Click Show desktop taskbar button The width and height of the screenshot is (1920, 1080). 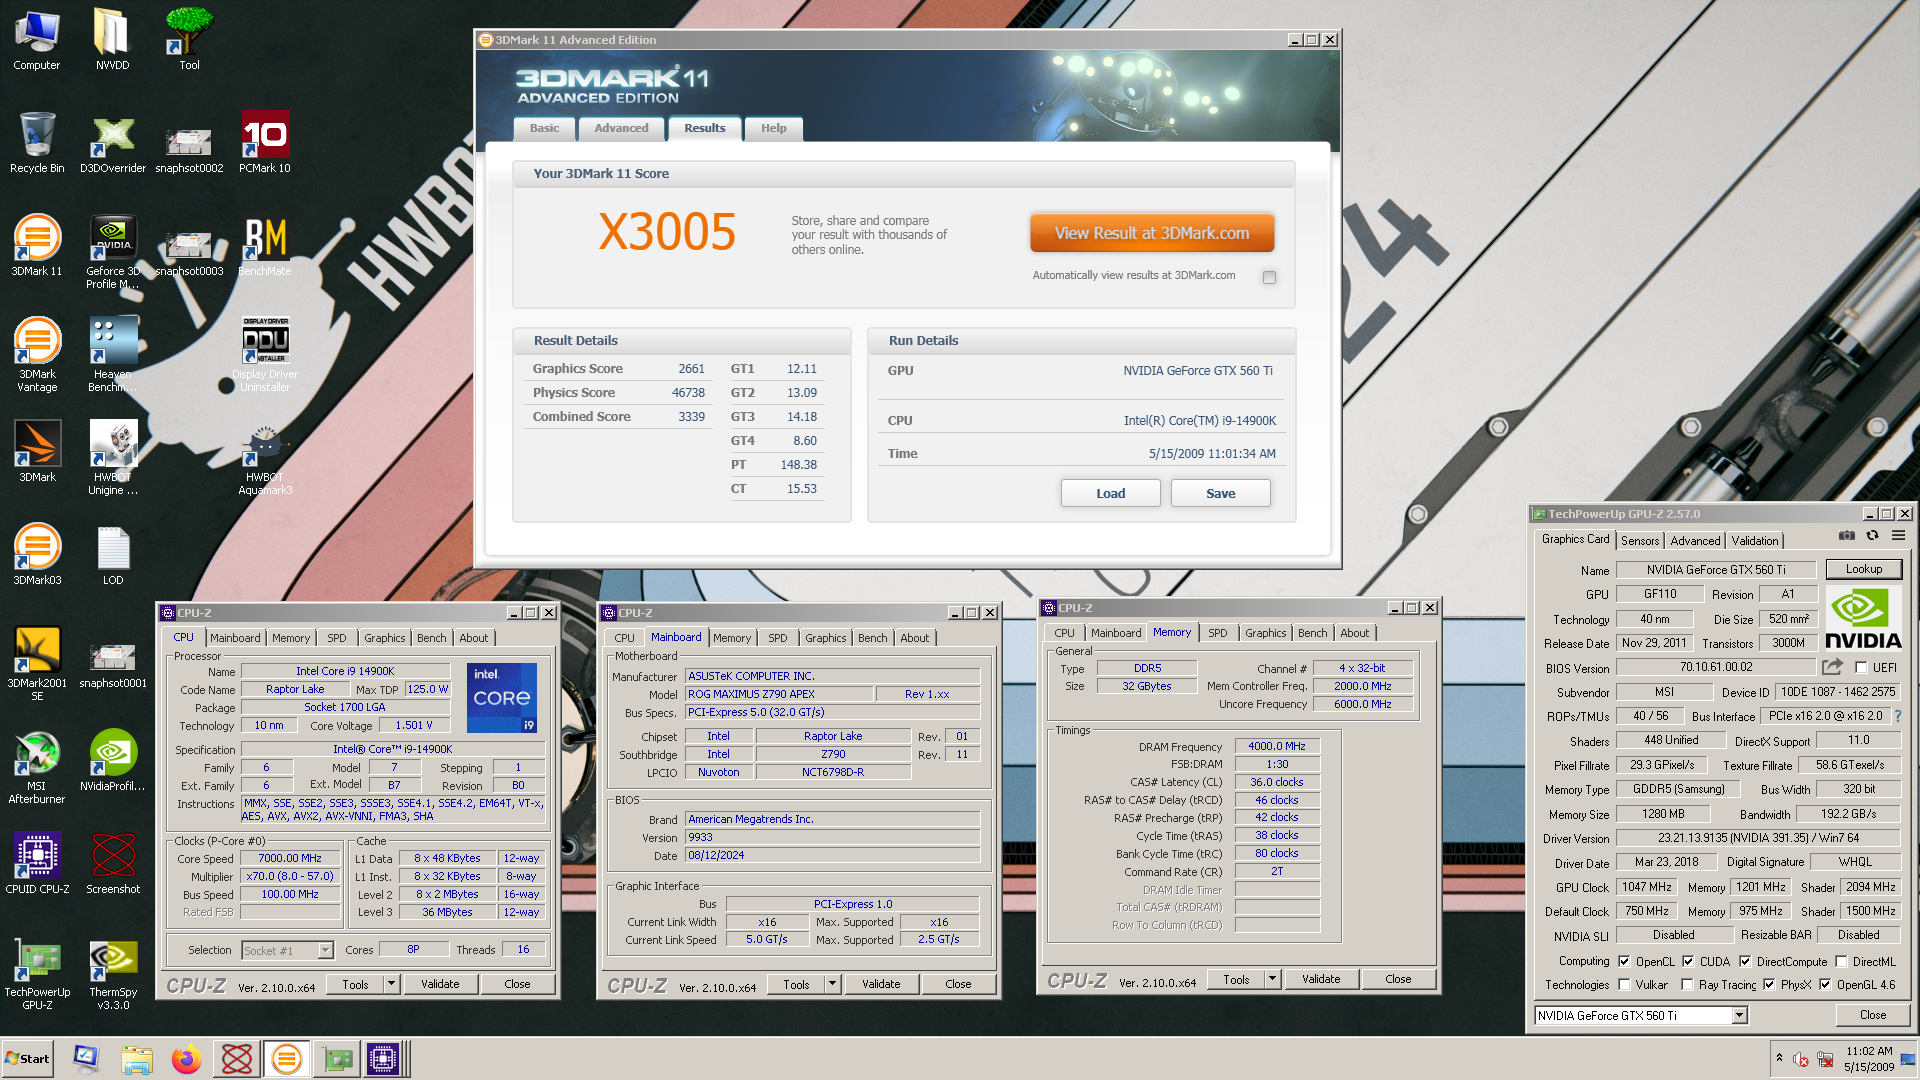(x=1909, y=1059)
